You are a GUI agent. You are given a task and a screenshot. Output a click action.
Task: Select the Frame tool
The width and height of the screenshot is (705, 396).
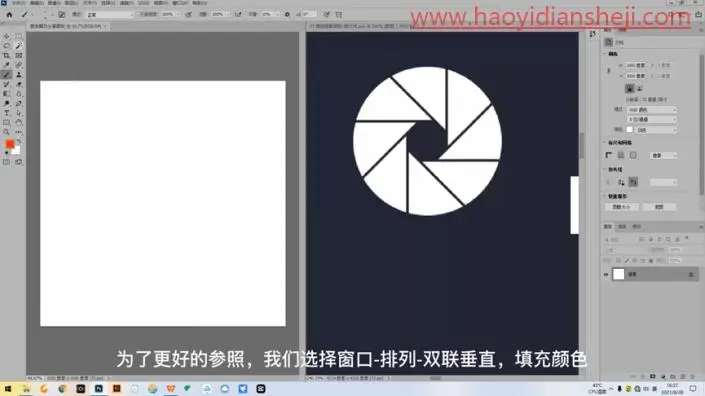click(x=19, y=55)
